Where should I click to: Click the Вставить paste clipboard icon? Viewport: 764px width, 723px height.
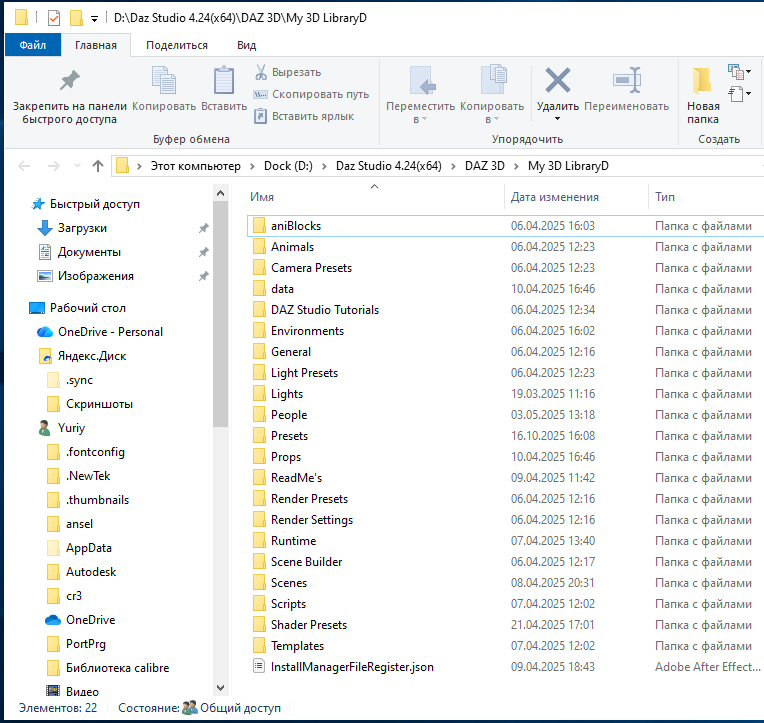(224, 80)
